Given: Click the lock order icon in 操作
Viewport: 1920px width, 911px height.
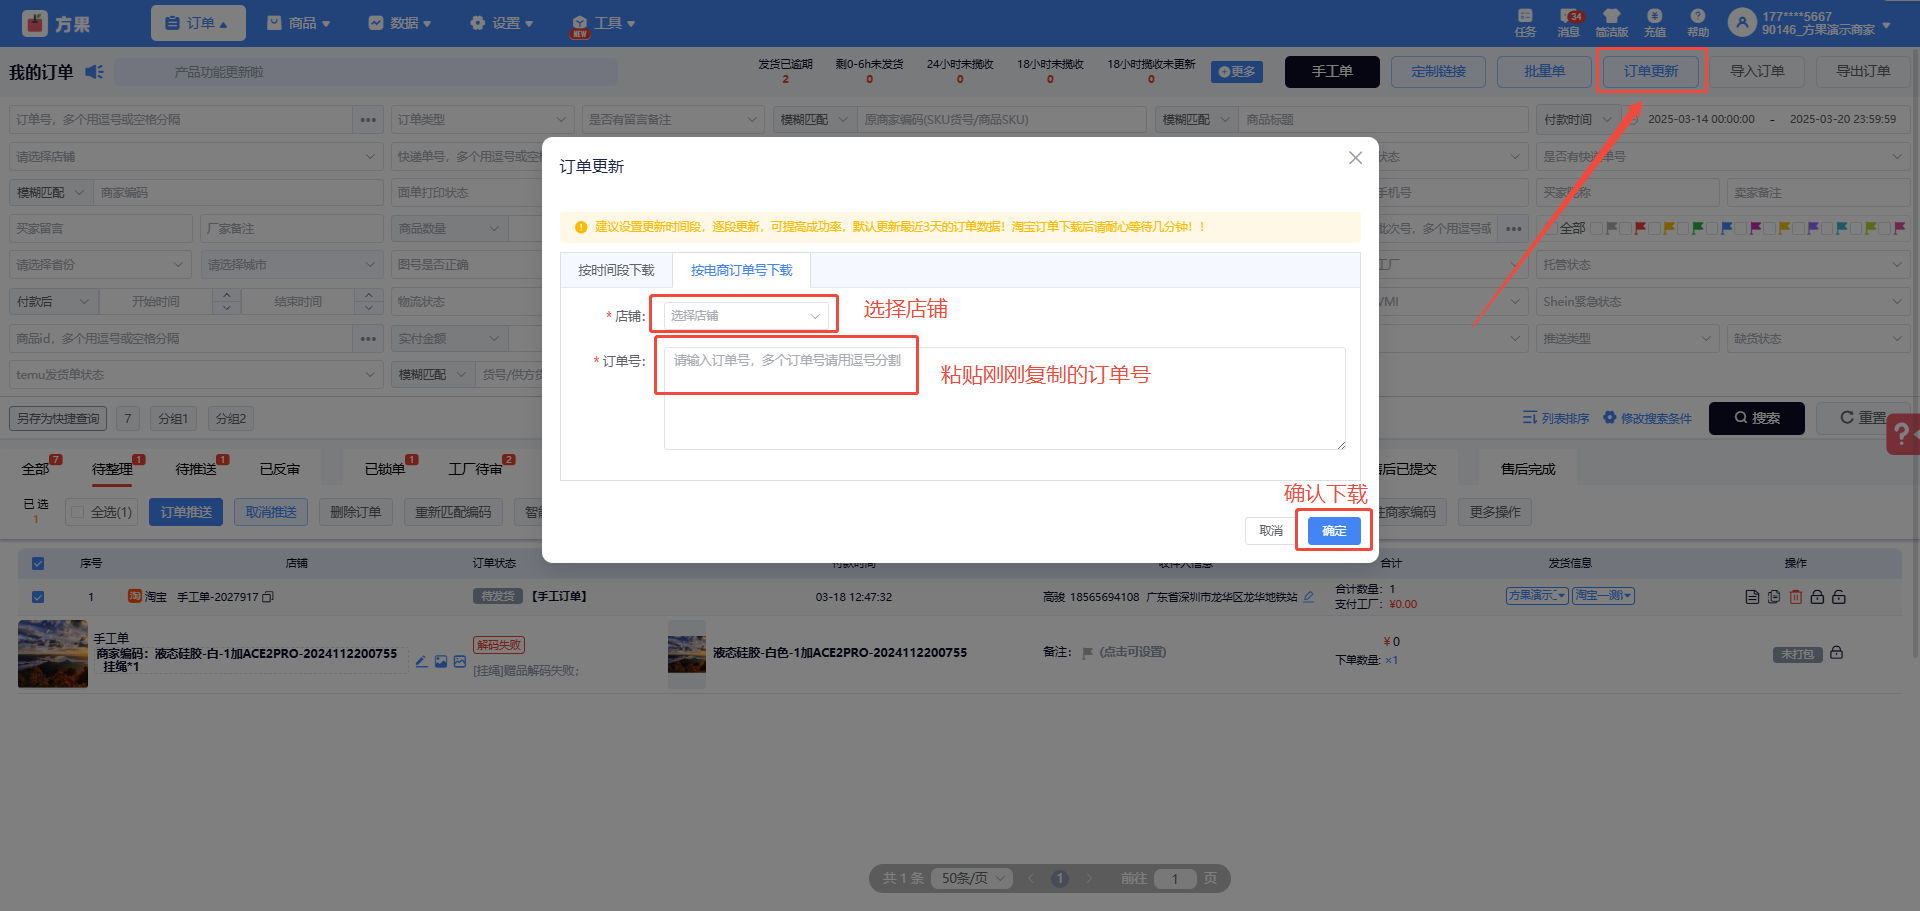Looking at the screenshot, I should click(1817, 597).
